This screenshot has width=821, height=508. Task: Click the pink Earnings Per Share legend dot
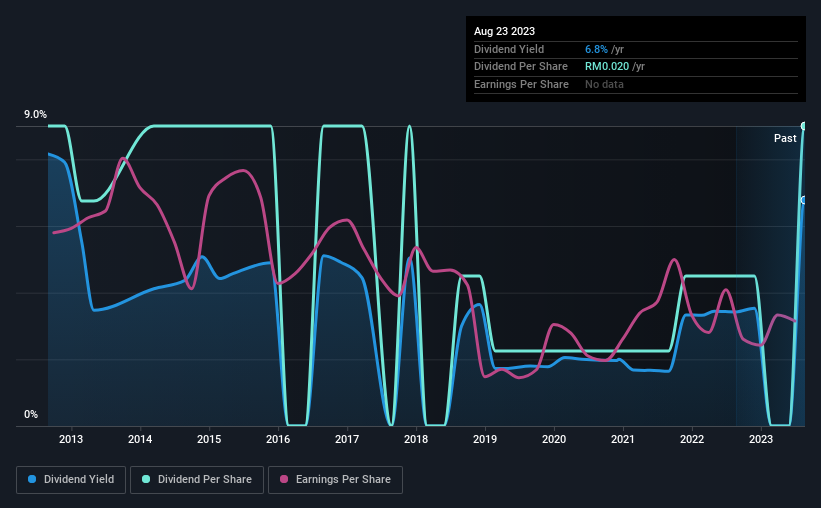(x=284, y=479)
